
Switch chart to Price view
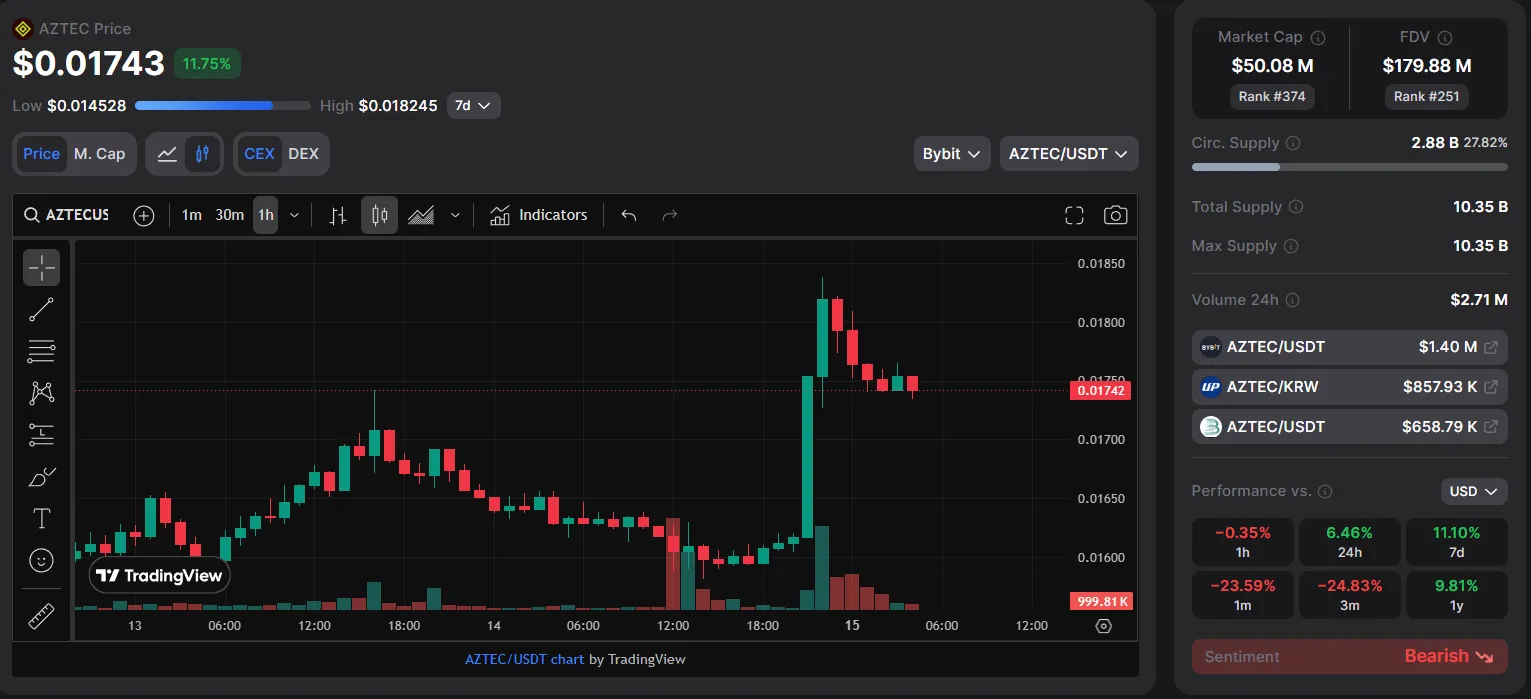tap(41, 154)
